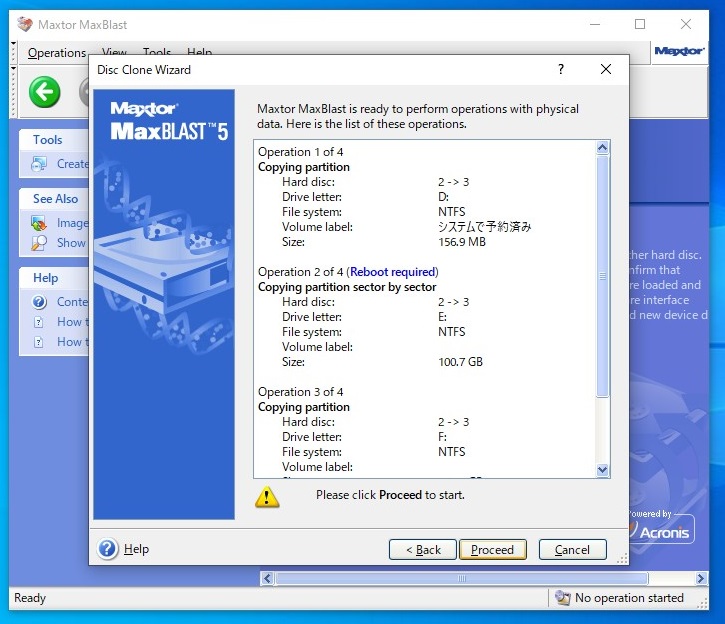
Task: Click the second How-to document icon
Action: 39,342
